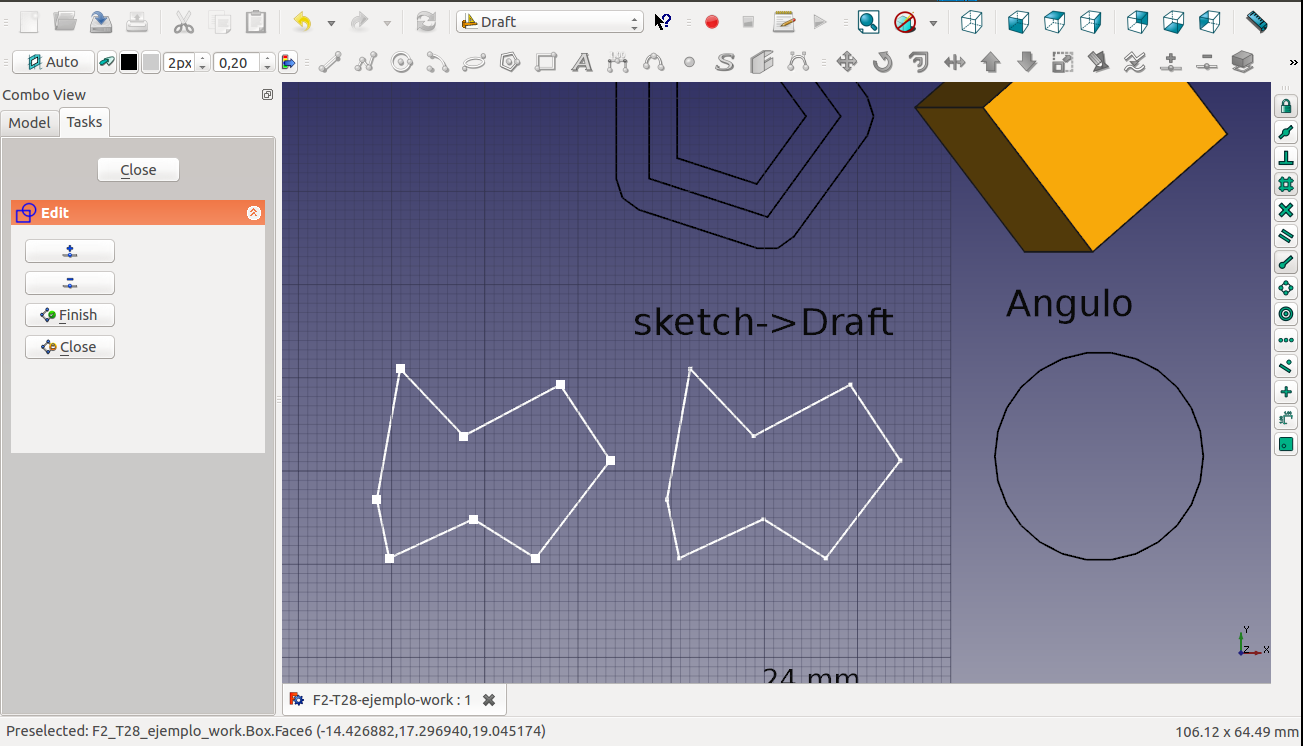Click the measure distance ruler icon
The width and height of the screenshot is (1303, 746).
pyautogui.click(x=1257, y=21)
